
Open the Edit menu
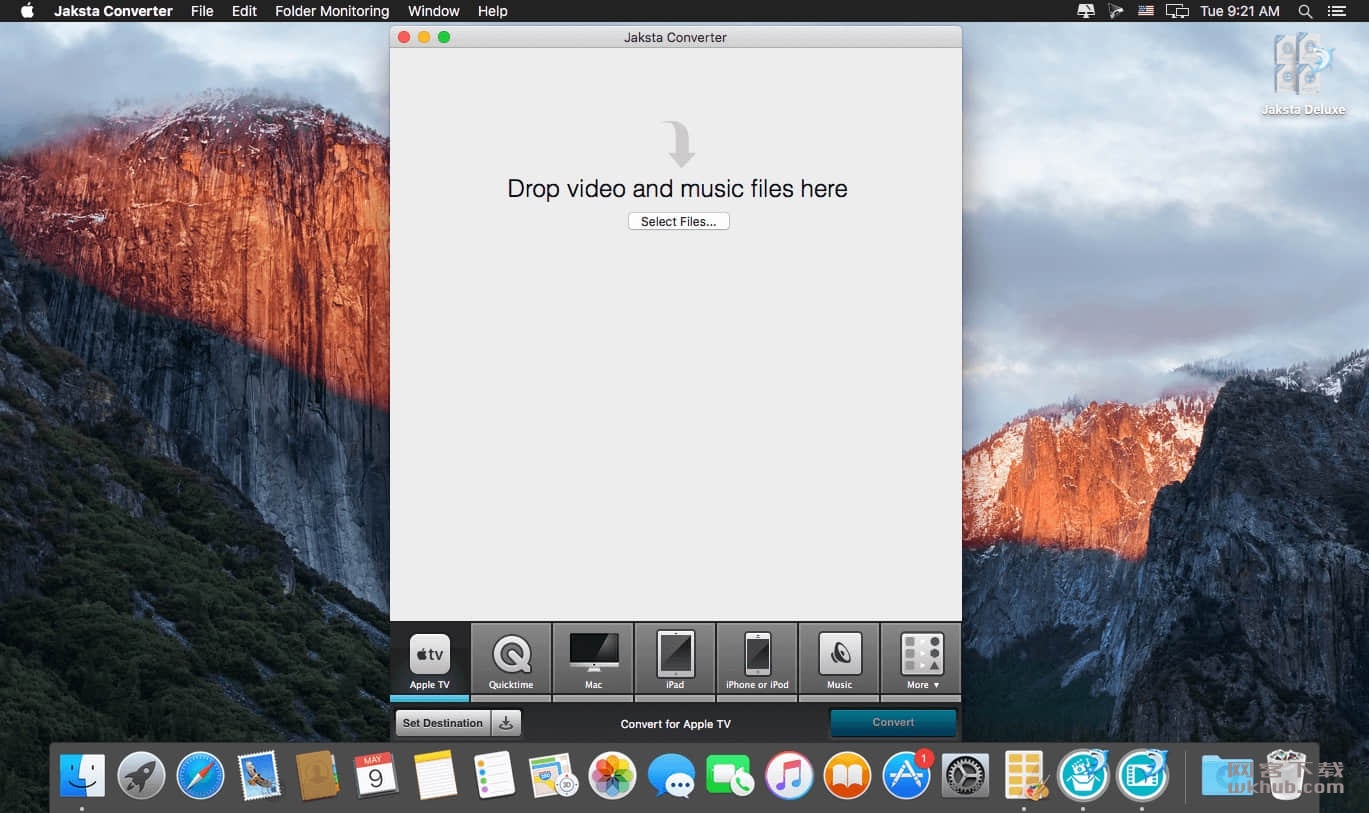244,11
